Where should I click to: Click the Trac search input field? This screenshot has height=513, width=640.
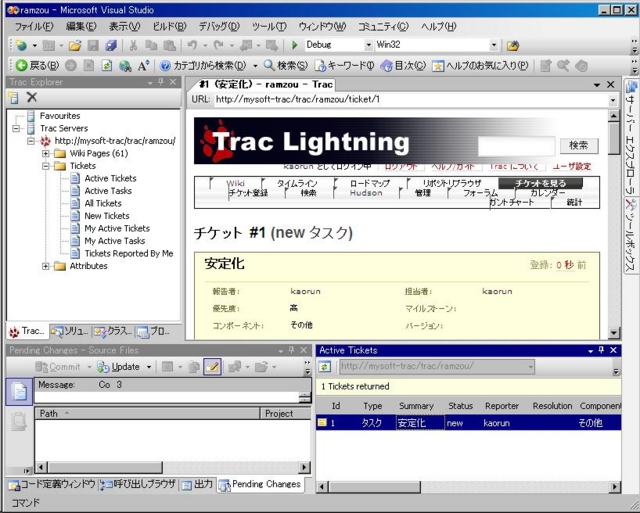[x=516, y=146]
